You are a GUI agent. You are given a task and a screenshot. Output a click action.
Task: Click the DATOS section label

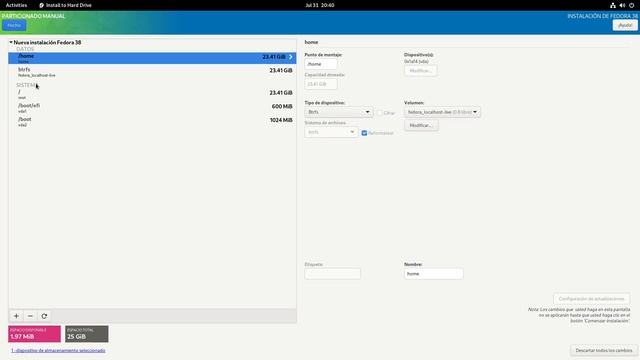coord(25,49)
